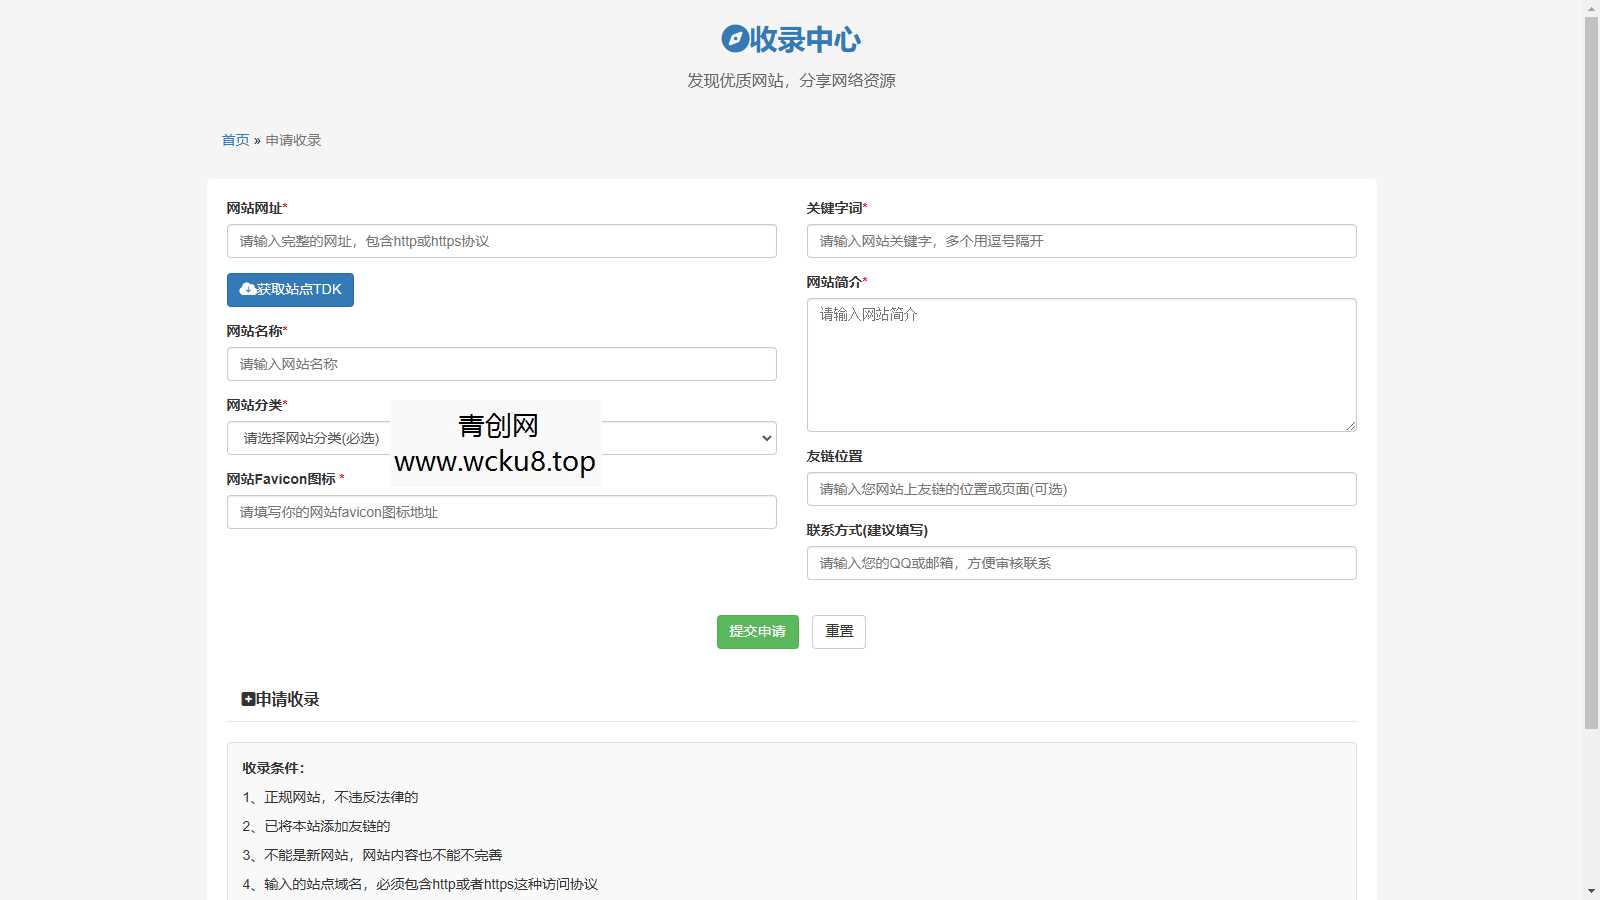Image resolution: width=1600 pixels, height=900 pixels.
Task: Click the cloud upload icon on 获取站点TDK button
Action: click(x=247, y=290)
